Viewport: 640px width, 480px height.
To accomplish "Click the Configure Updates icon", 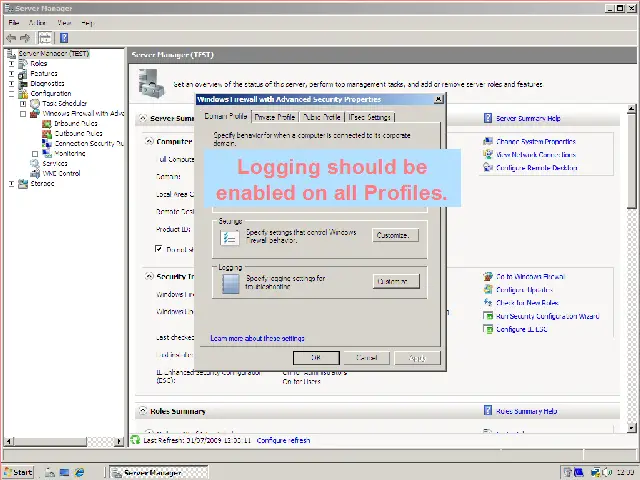I will tap(488, 289).
